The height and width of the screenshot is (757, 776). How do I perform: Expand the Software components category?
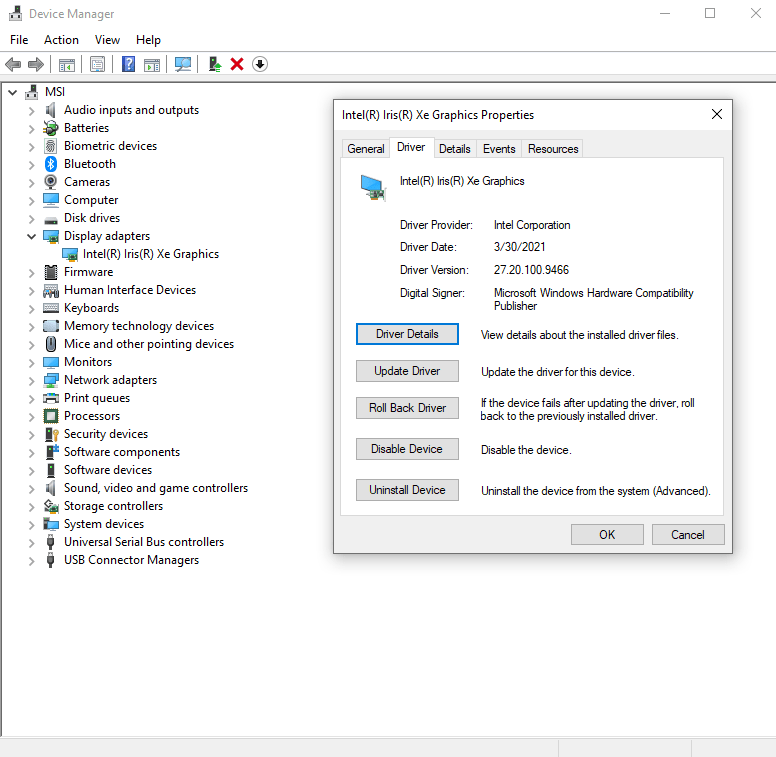click(x=32, y=452)
